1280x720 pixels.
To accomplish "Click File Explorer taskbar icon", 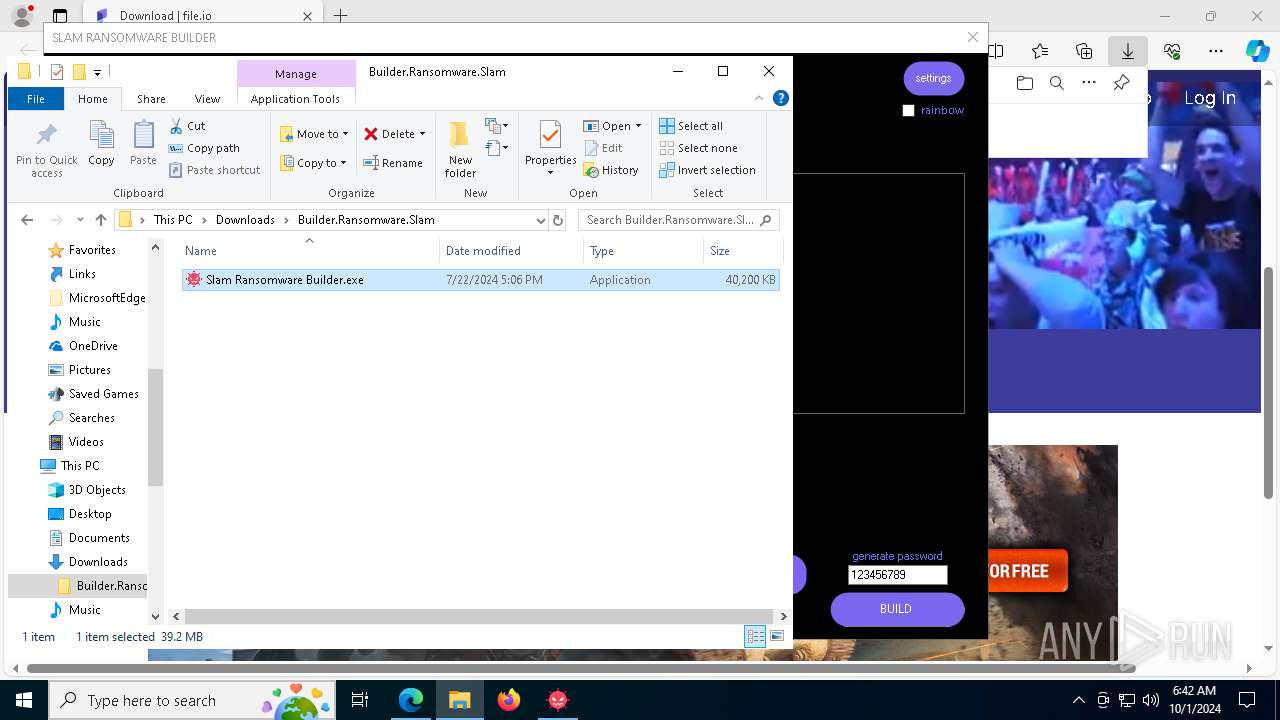I will (460, 700).
